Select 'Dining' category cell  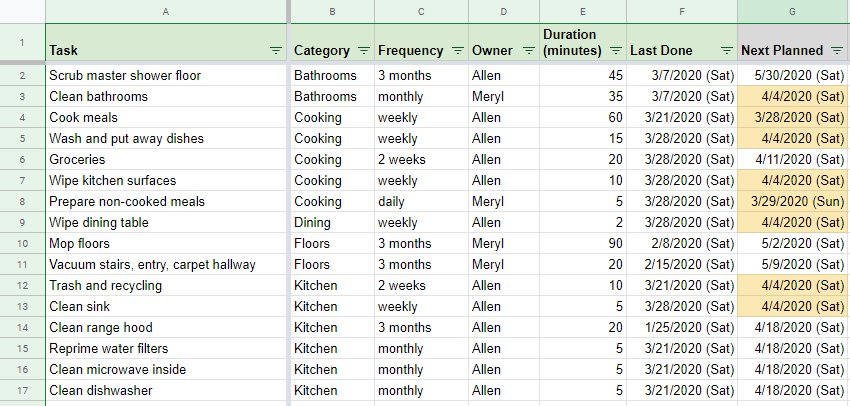coord(331,222)
